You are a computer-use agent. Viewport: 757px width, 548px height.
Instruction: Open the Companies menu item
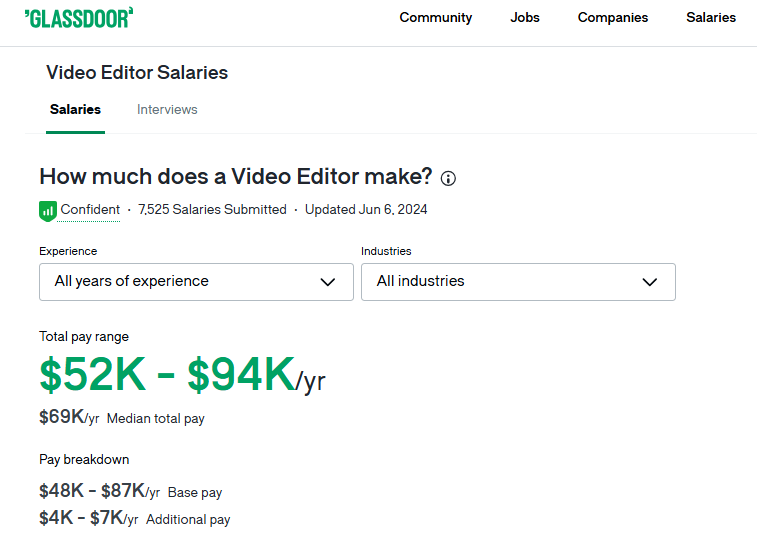point(613,17)
